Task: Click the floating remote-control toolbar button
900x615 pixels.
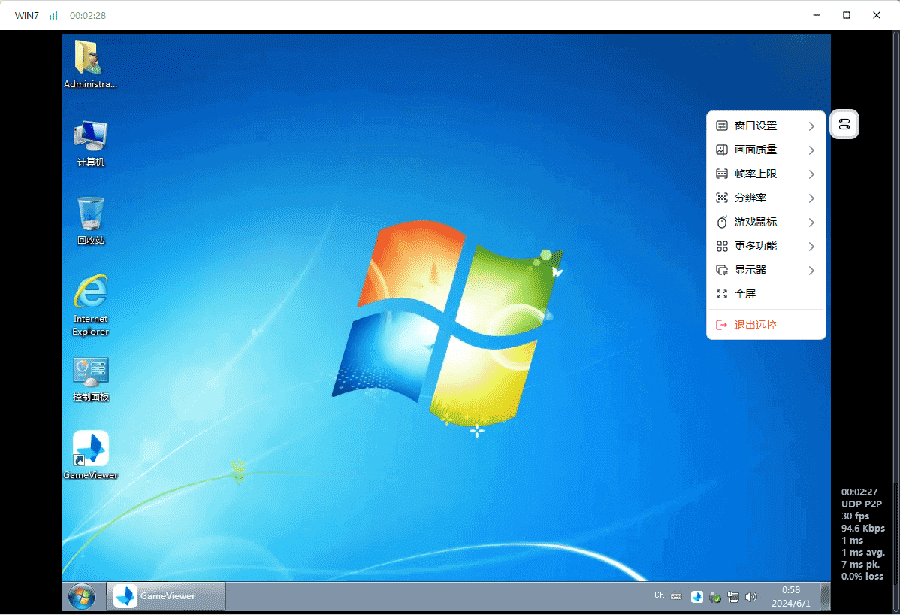Action: (844, 124)
